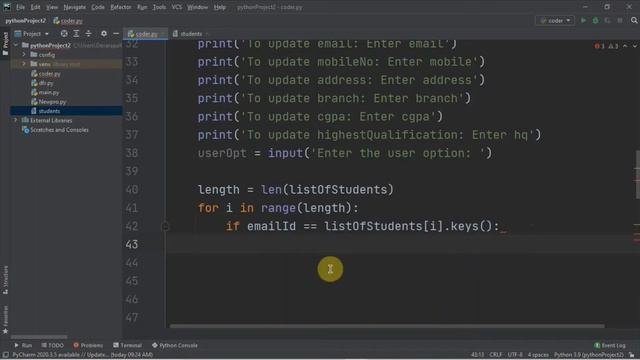Viewport: 640px width, 360px height.
Task: Open the Window menu
Action: pyautogui.click(x=198, y=7)
